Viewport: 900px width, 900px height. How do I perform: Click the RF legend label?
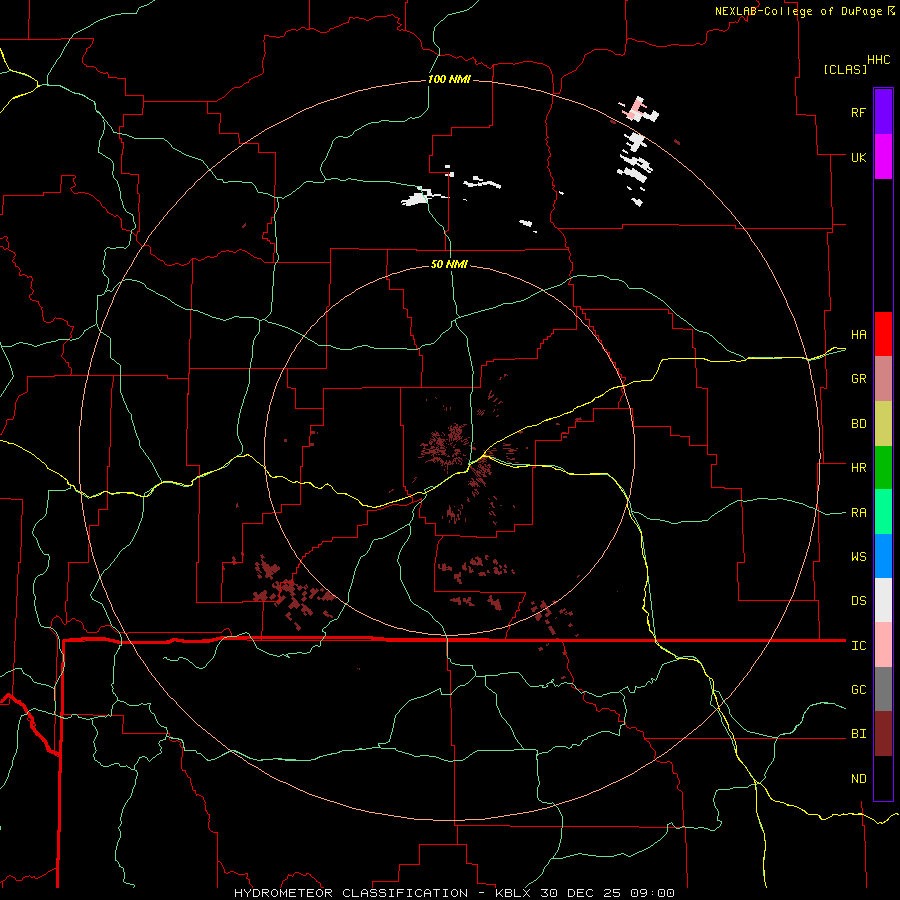858,112
